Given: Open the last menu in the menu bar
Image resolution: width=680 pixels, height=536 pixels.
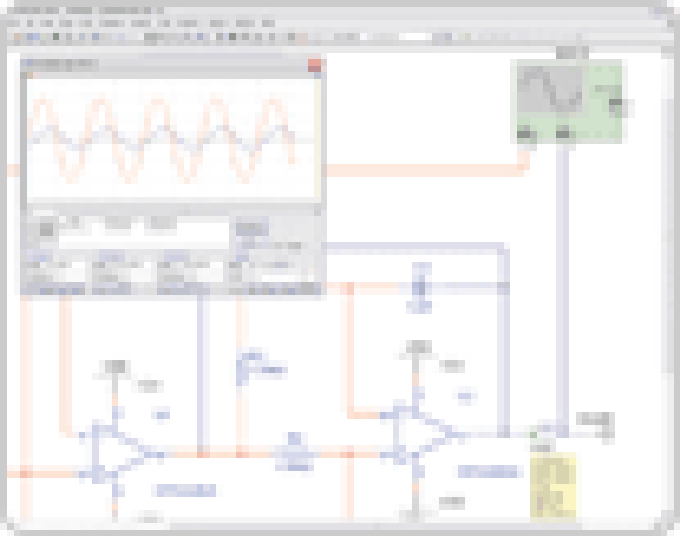Looking at the screenshot, I should (x=269, y=22).
